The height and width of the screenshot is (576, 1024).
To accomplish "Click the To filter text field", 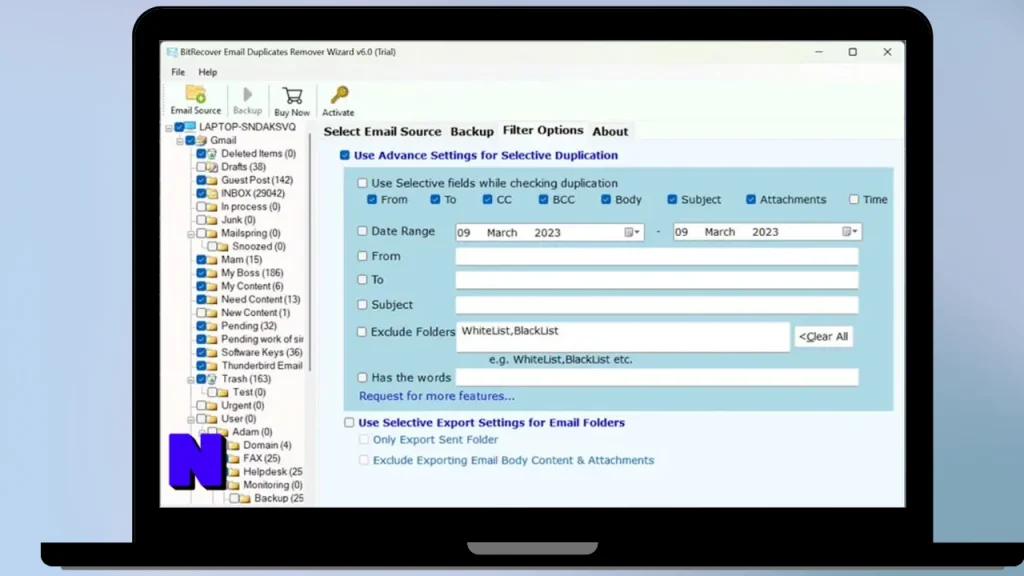I will click(x=657, y=280).
